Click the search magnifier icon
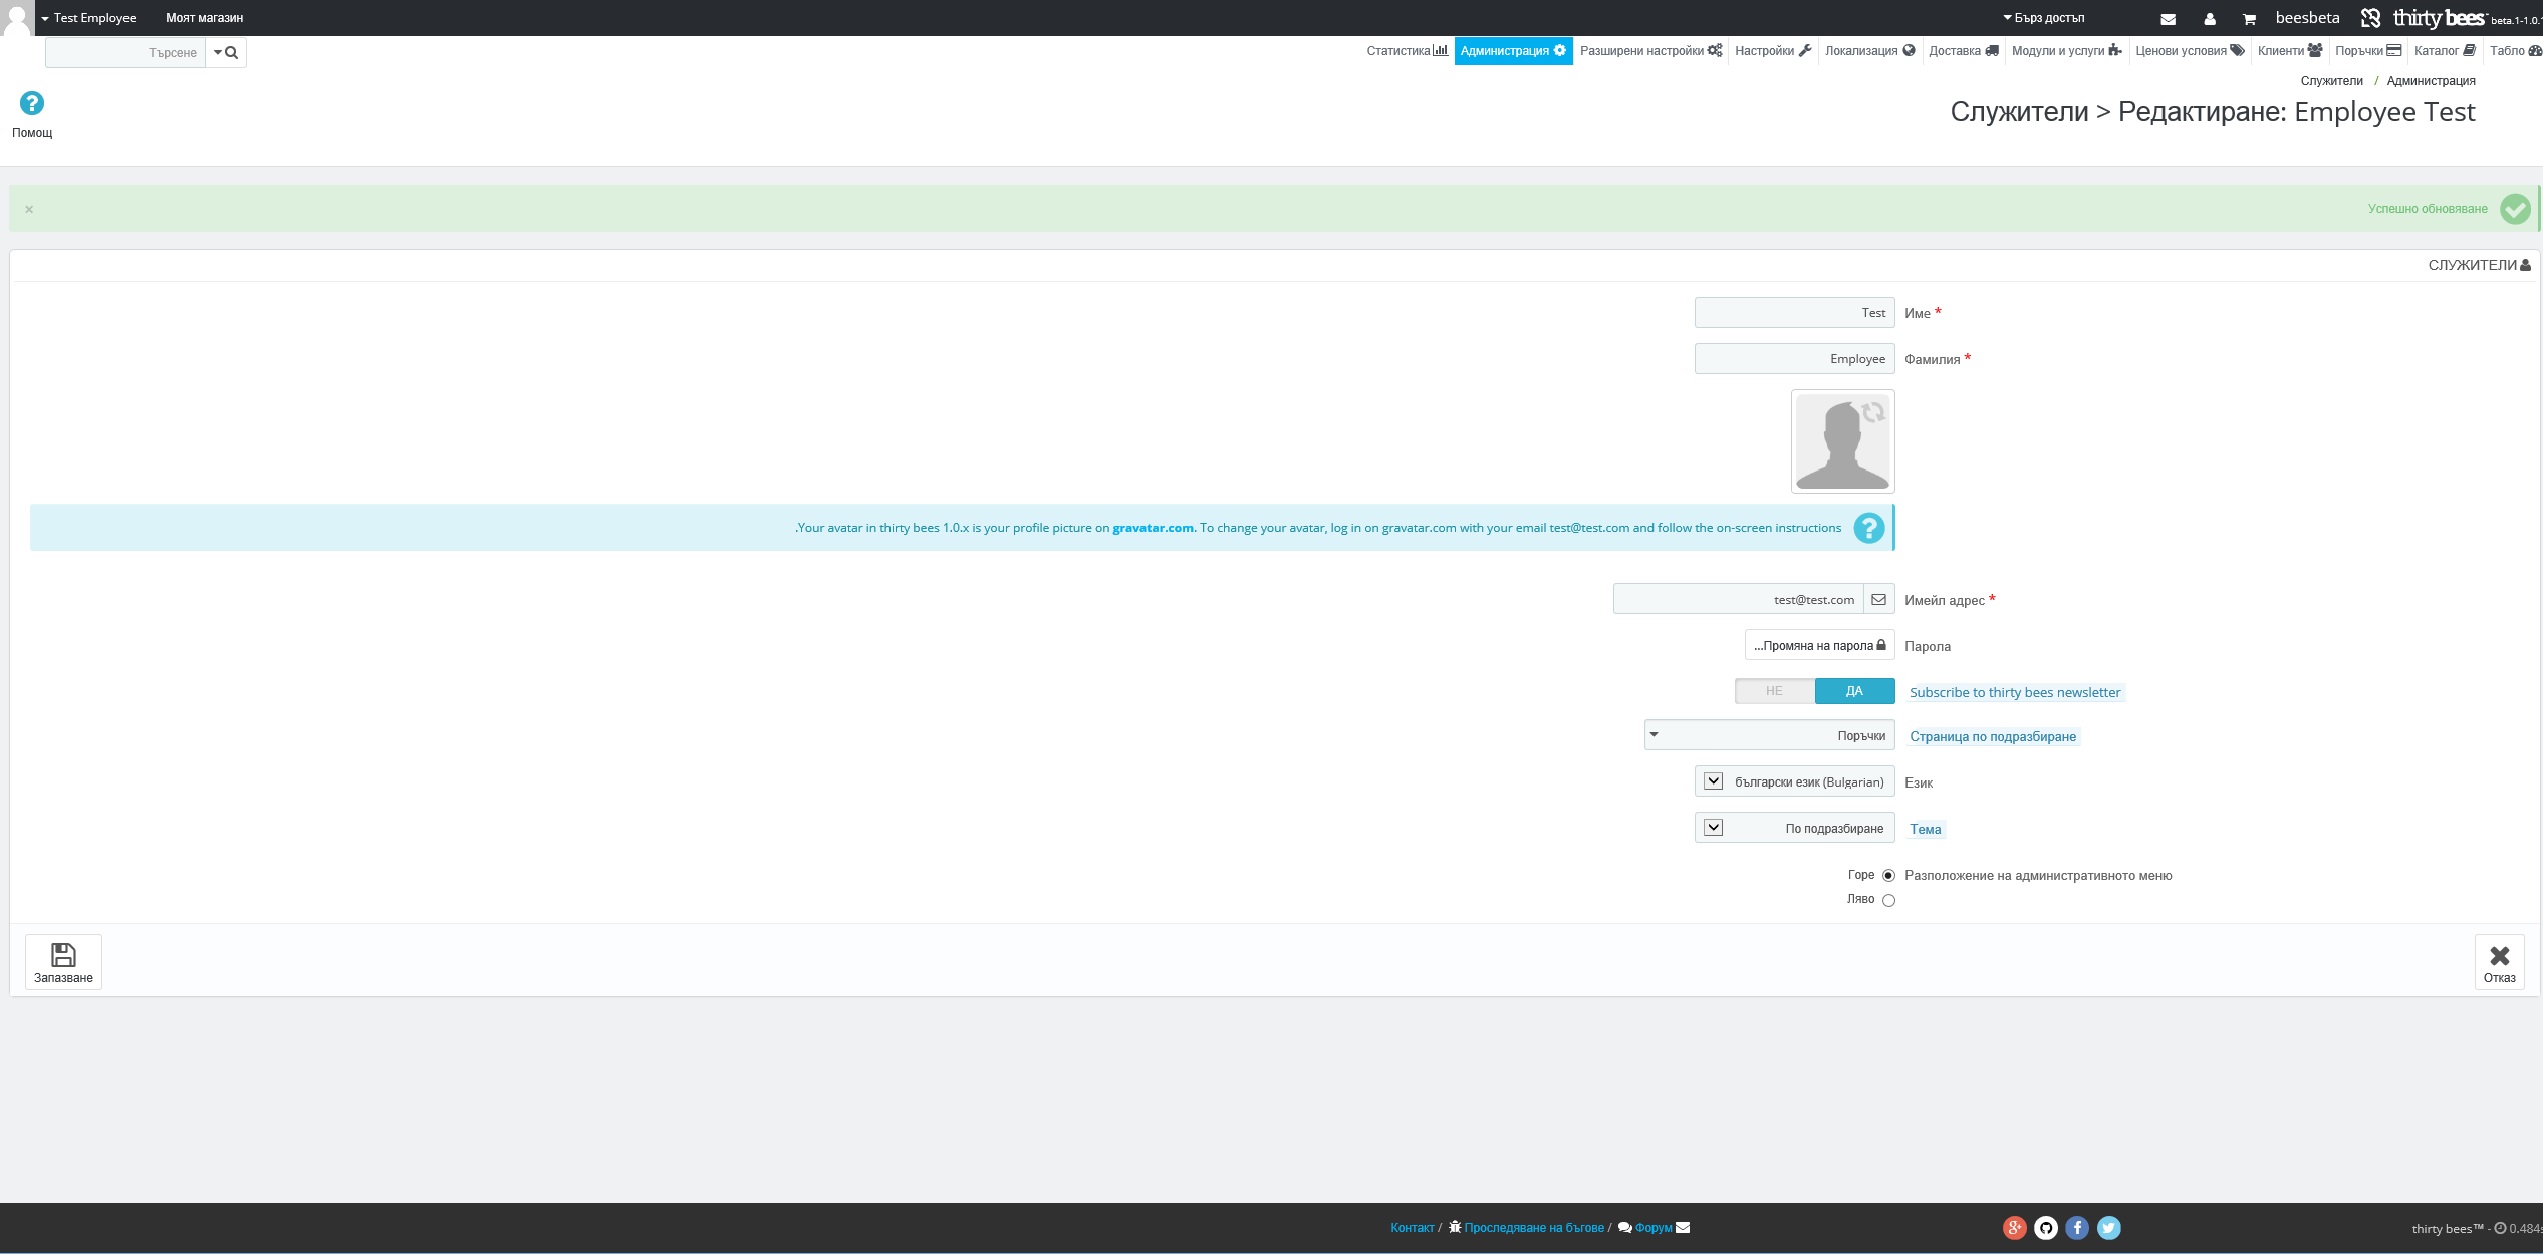The width and height of the screenshot is (2543, 1254). [232, 52]
